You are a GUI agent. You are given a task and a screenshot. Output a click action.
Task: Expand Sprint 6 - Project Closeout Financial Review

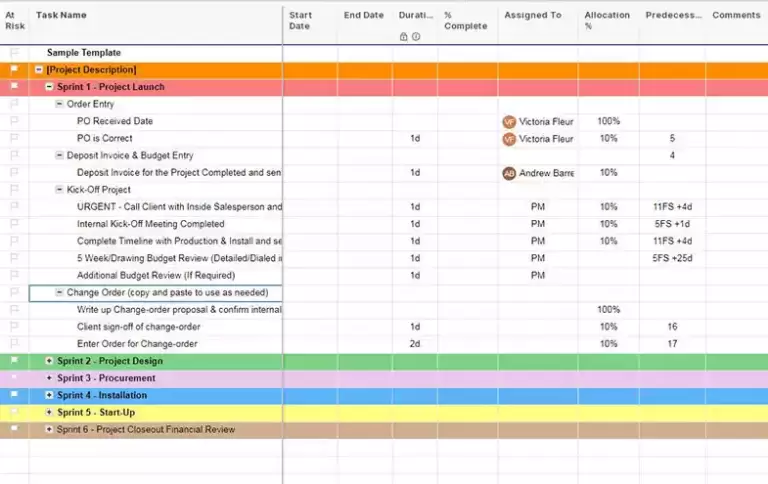coord(49,430)
